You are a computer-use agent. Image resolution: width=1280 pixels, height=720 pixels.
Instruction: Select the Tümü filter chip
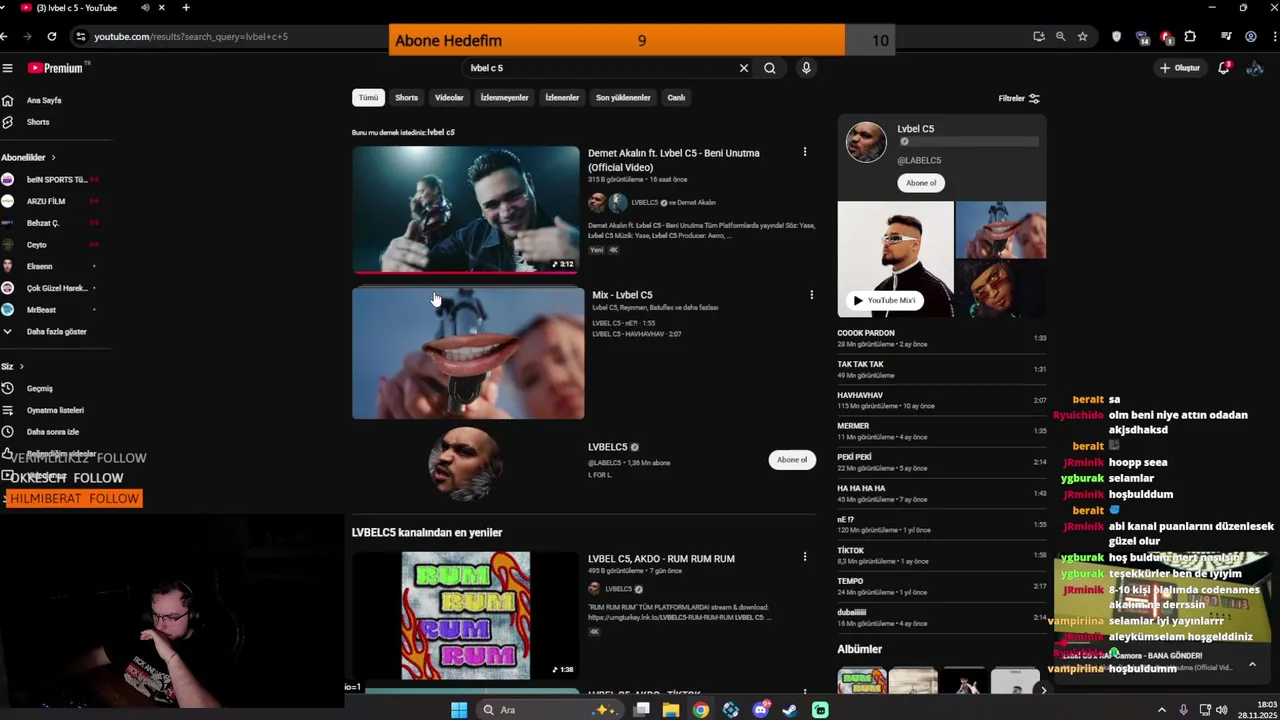pos(368,97)
